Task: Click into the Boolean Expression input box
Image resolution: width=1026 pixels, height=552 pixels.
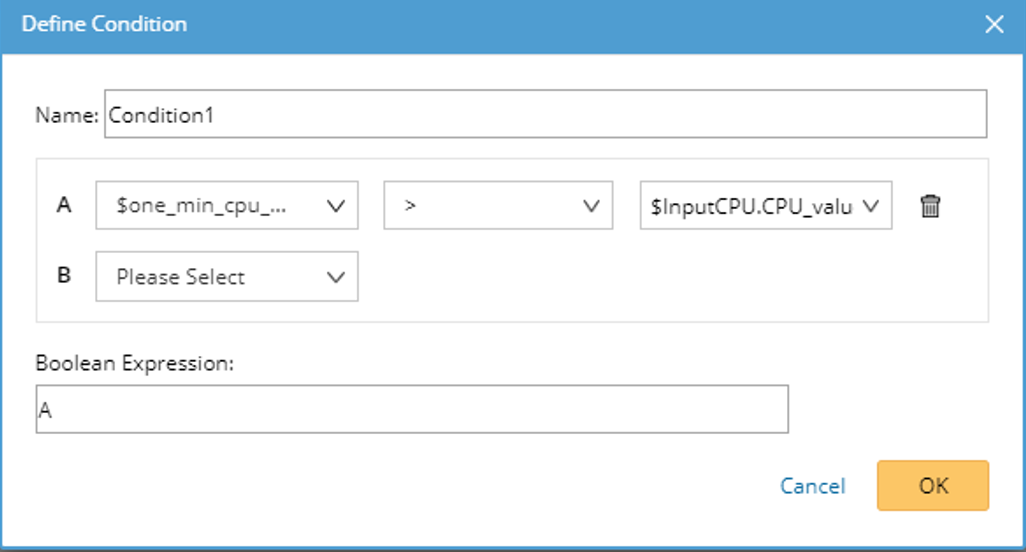Action: (x=412, y=410)
